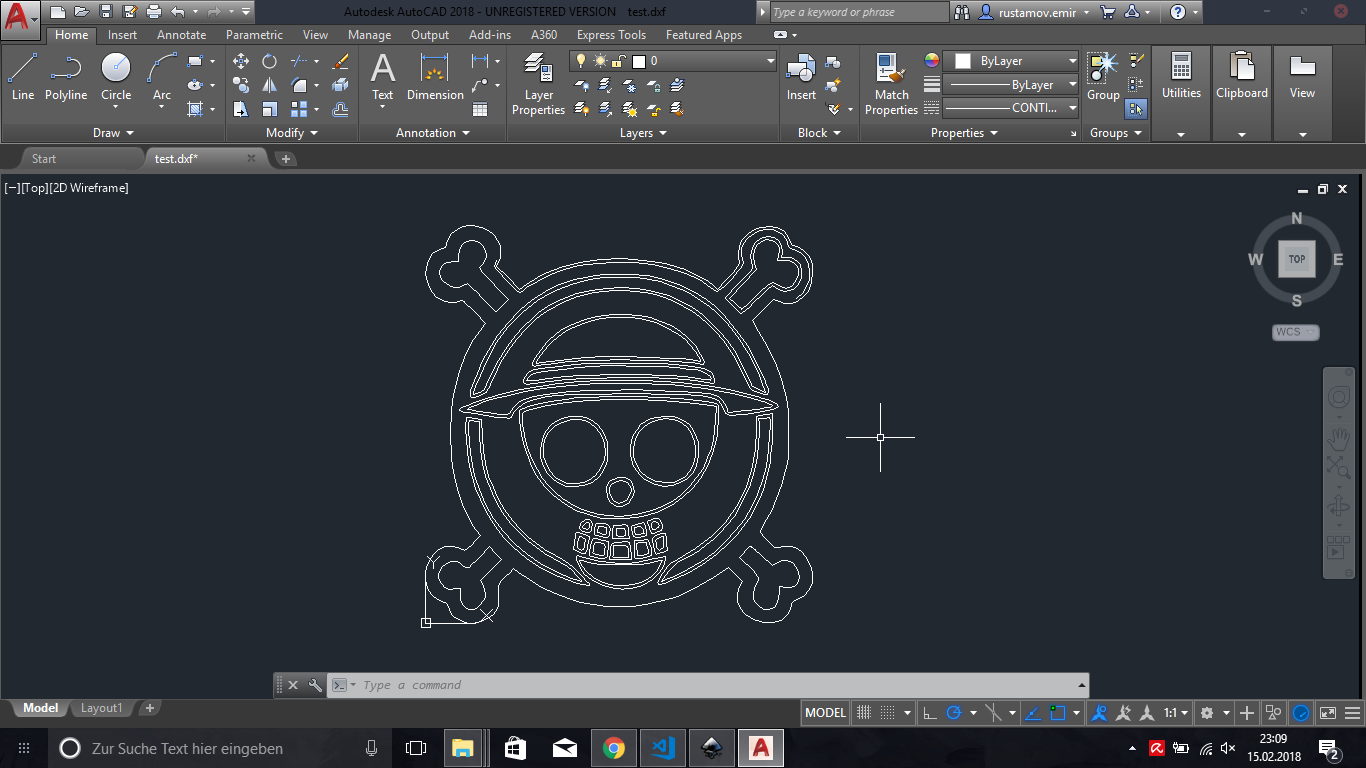The image size is (1366, 768).
Task: Open the Annotate ribbon tab
Action: coord(181,35)
